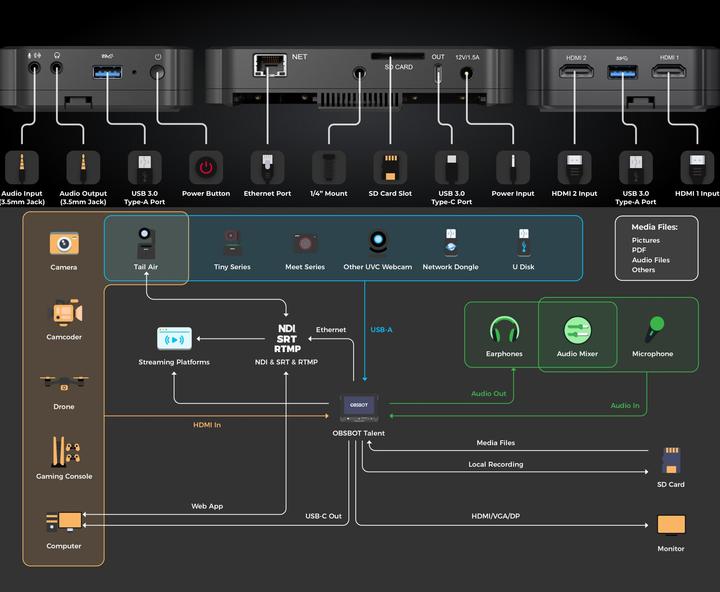Image resolution: width=720 pixels, height=592 pixels.
Task: Click the blue 'USB-A' label
Action: (382, 329)
